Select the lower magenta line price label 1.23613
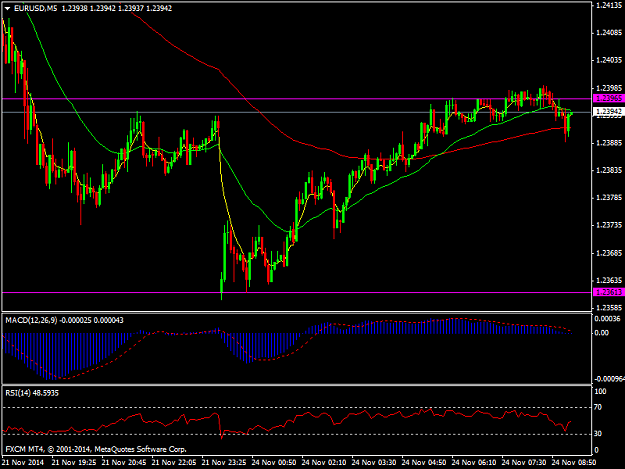The image size is (625, 469). 608,292
